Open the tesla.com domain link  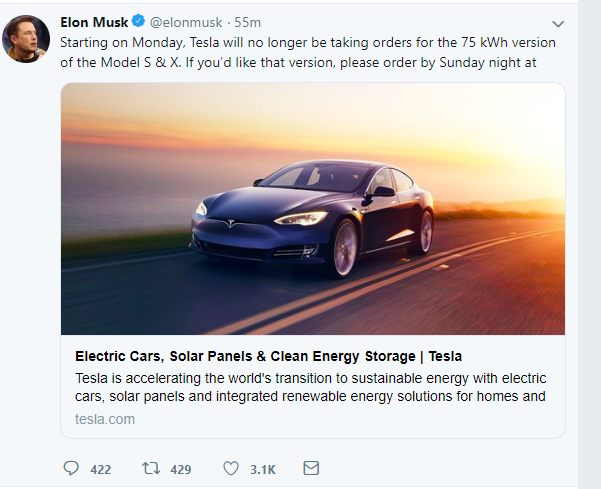point(105,419)
